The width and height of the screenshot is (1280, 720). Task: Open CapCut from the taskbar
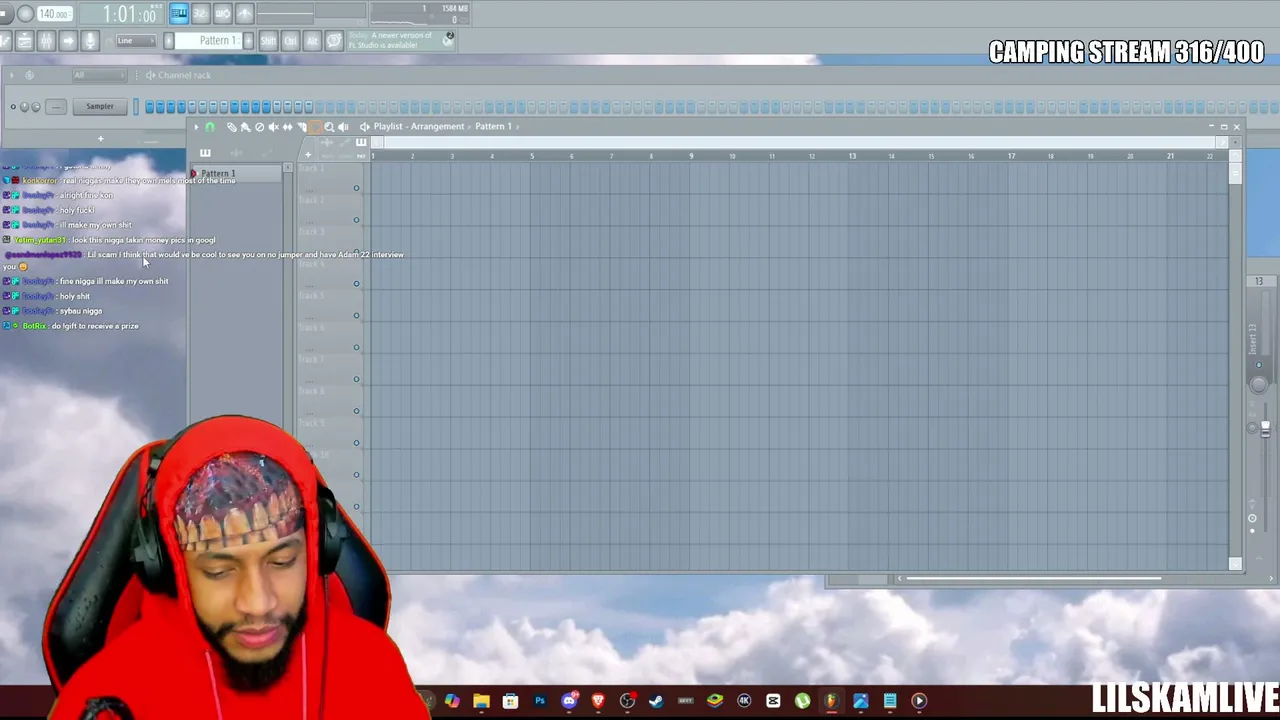point(773,701)
